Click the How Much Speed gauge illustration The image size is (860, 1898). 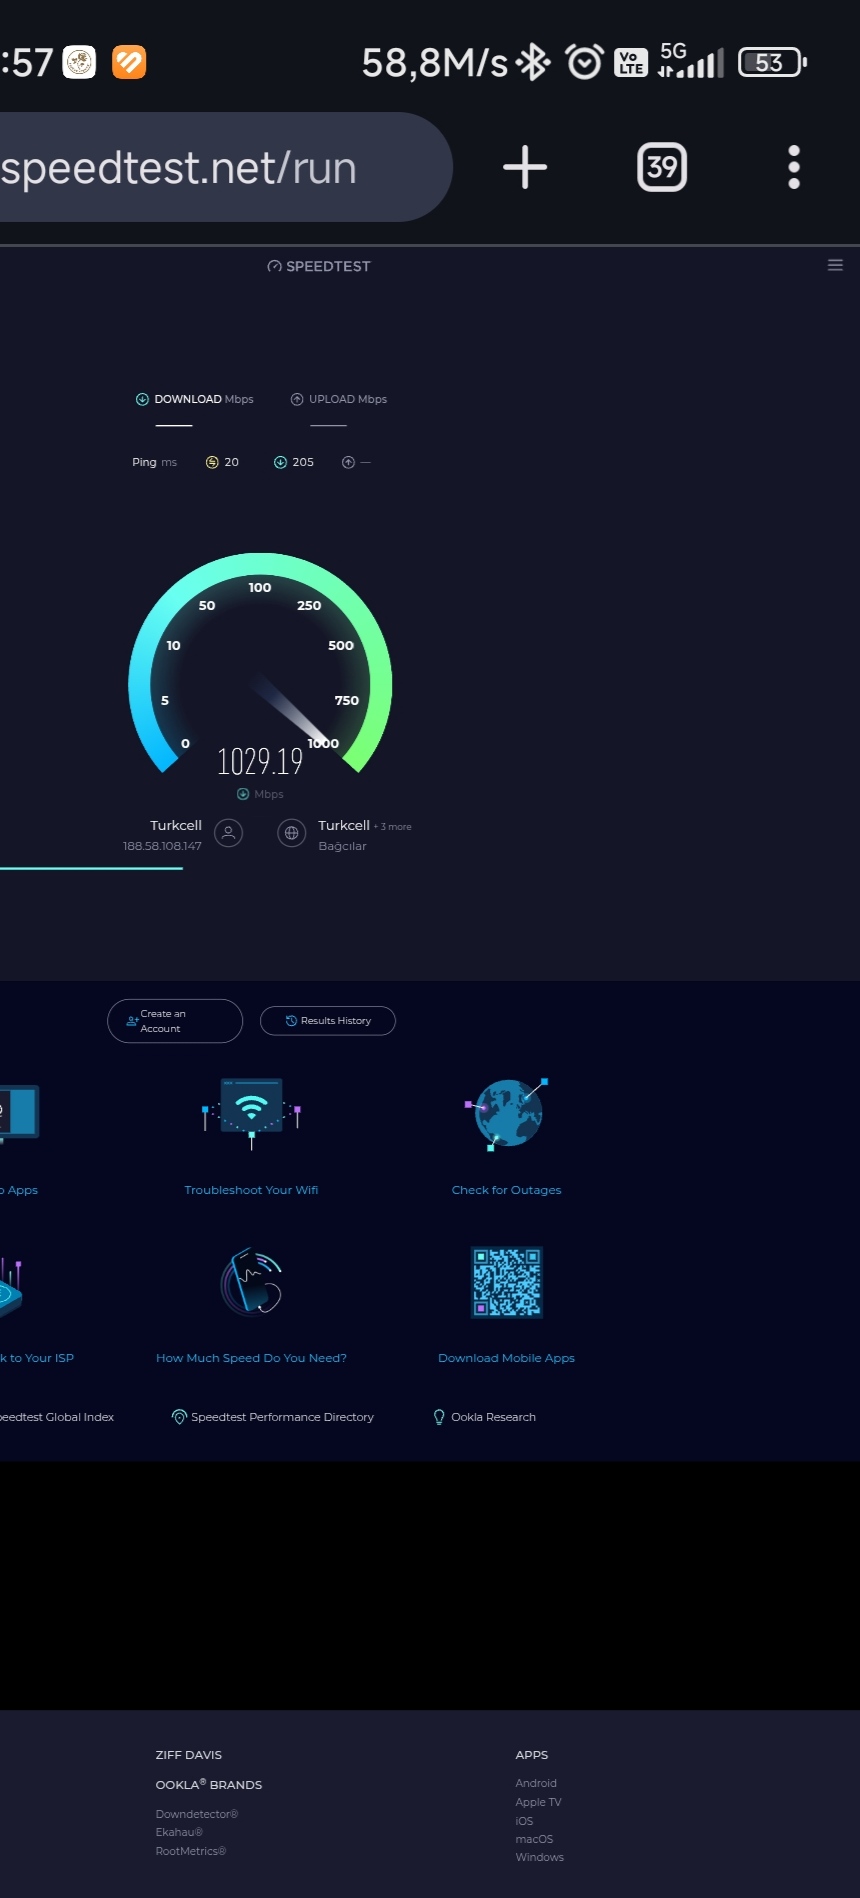[x=251, y=1281]
